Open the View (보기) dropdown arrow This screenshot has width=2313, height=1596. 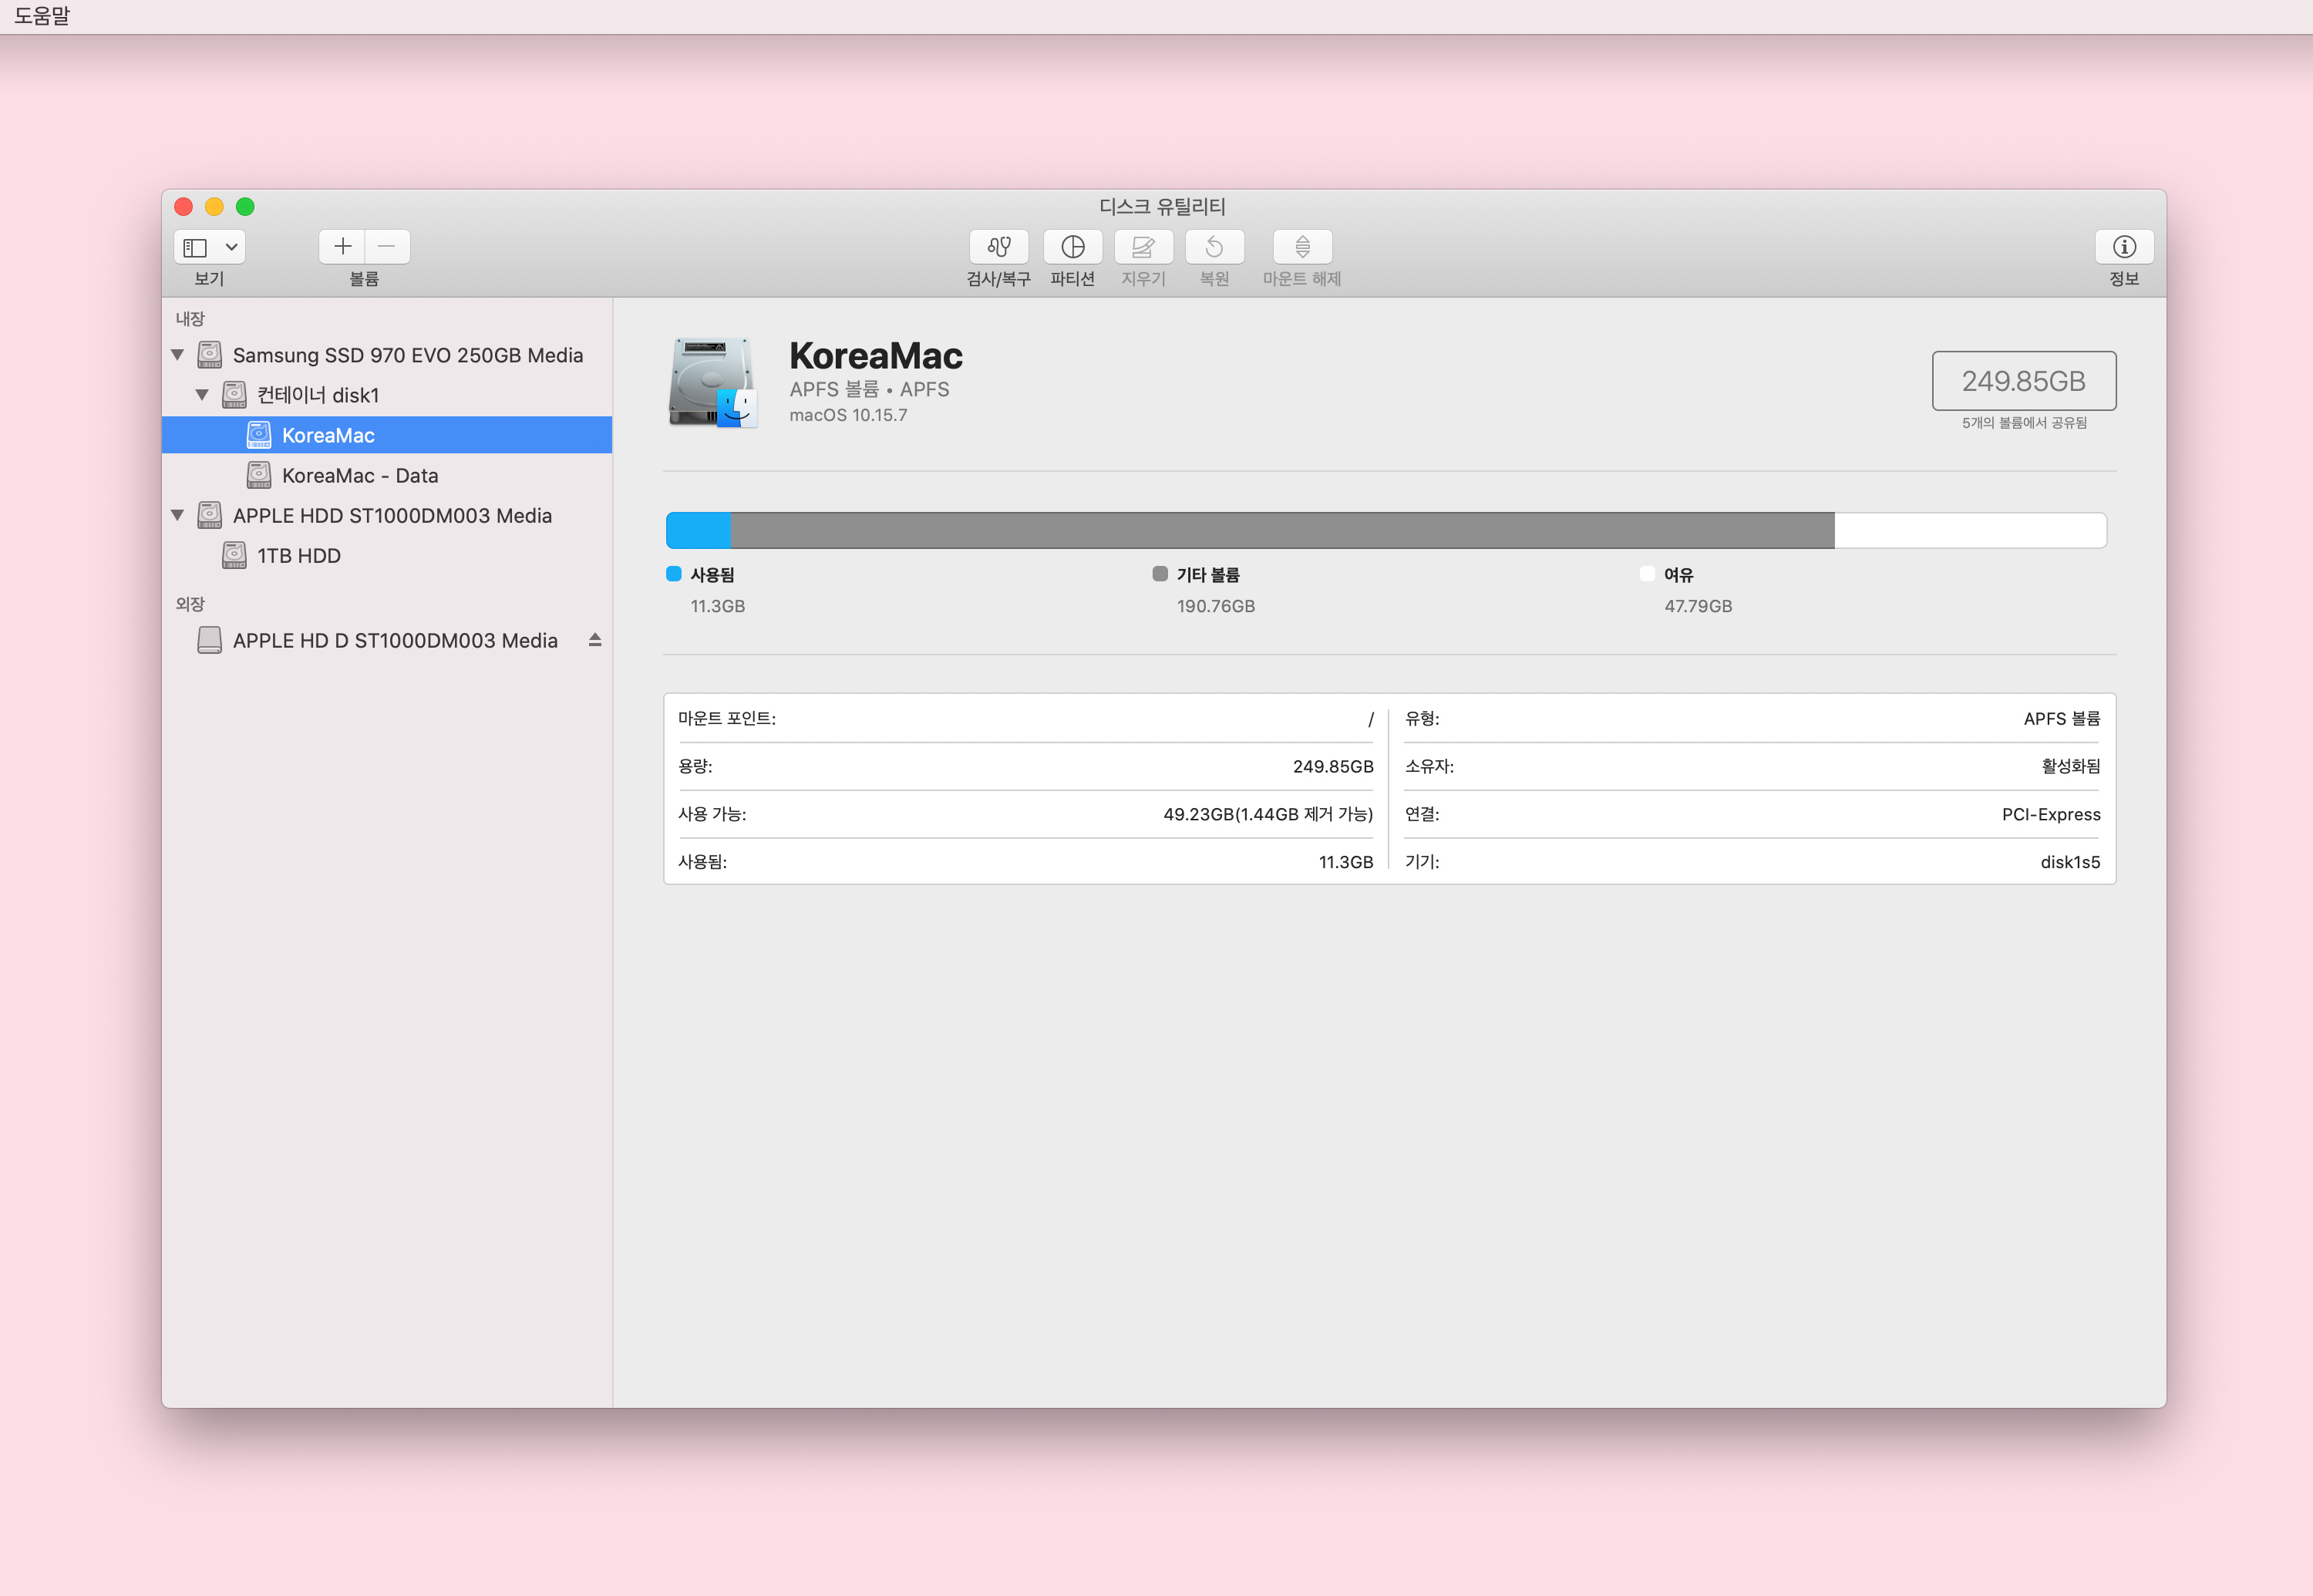click(x=231, y=247)
